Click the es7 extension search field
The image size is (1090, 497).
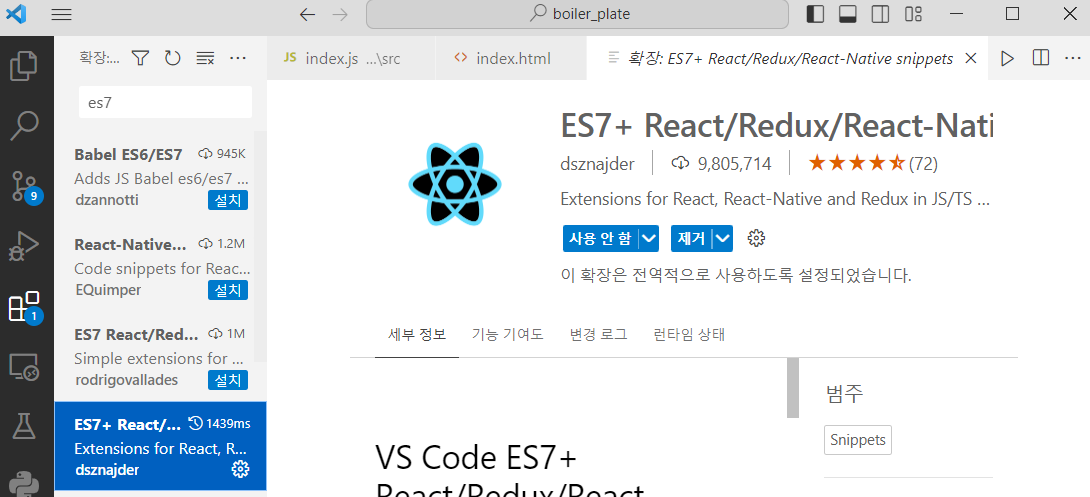coord(165,102)
